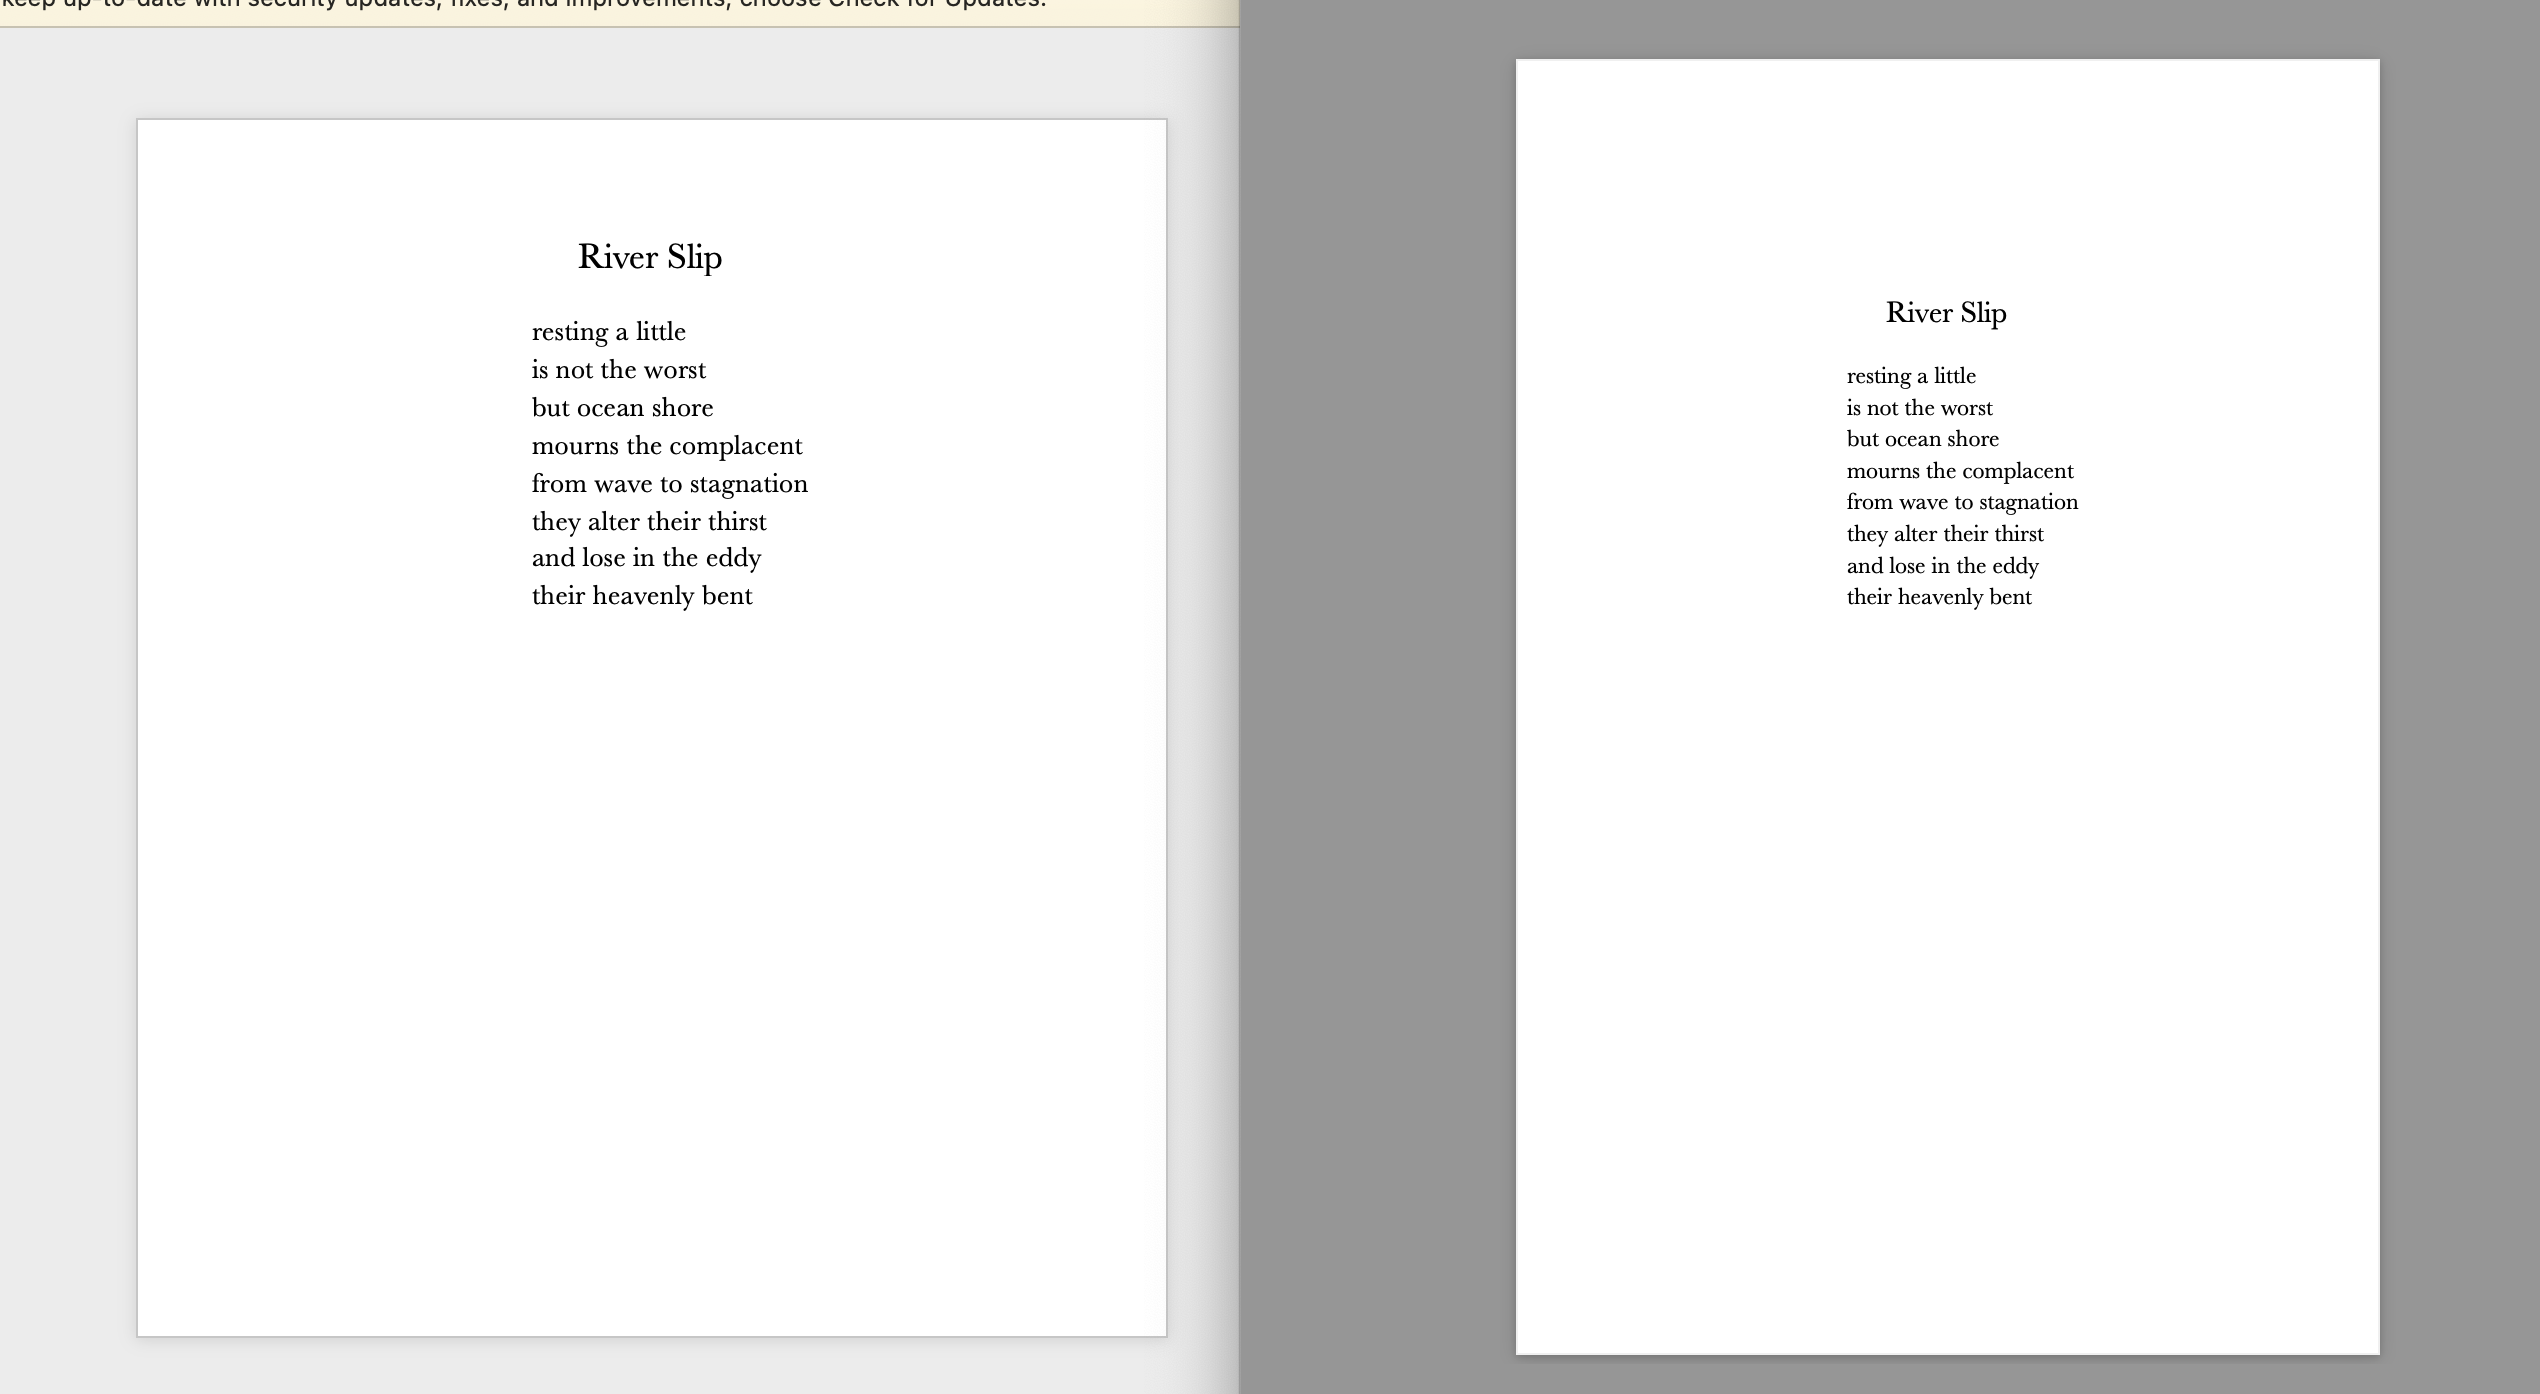Click the line and lose in the eddy
This screenshot has height=1394, width=2540.
coord(646,558)
